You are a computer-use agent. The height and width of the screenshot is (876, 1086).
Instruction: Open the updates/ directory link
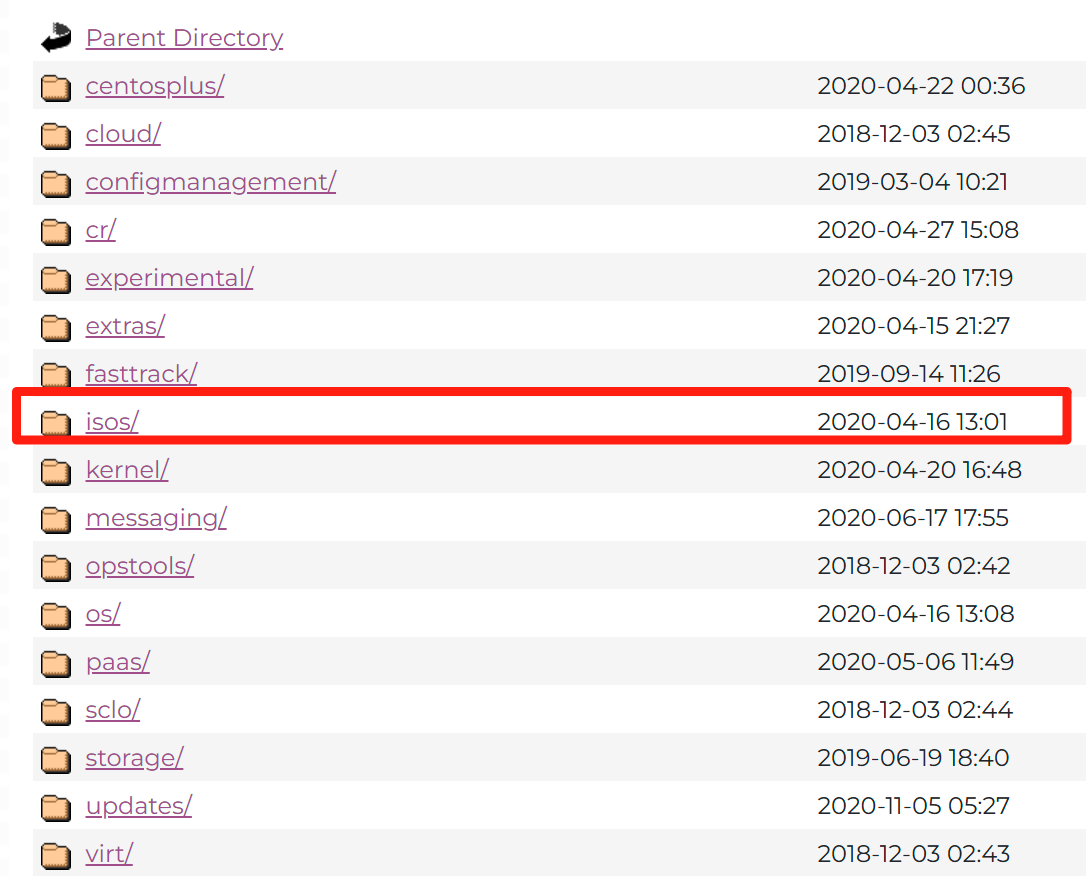click(x=139, y=806)
